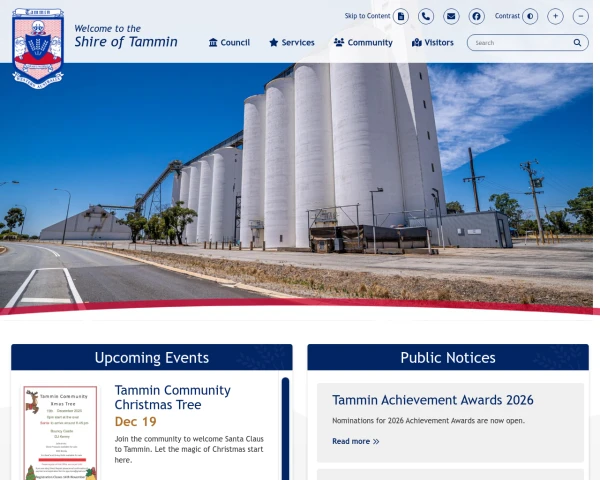Image resolution: width=600 pixels, height=480 pixels.
Task: Open the Community menu
Action: [363, 42]
